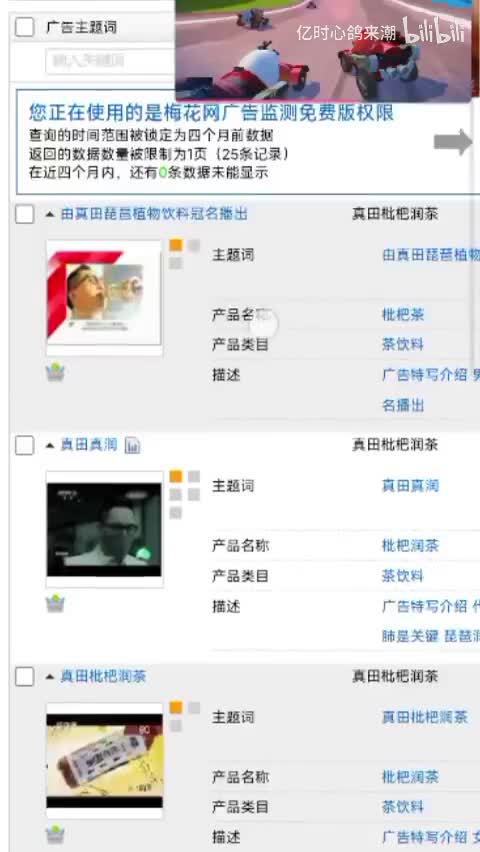Open the 真田真润 title link
480x852 pixels.
coord(89,446)
